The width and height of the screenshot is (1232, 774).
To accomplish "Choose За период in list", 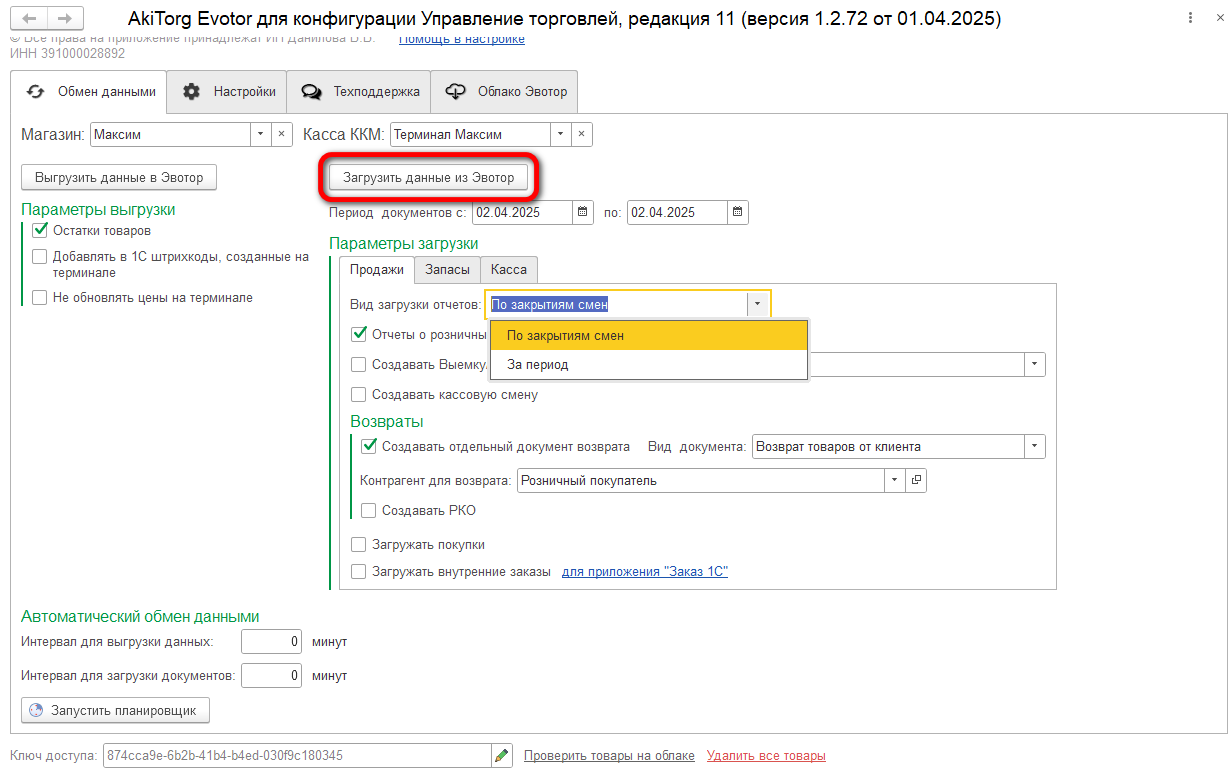I will pyautogui.click(x=649, y=365).
